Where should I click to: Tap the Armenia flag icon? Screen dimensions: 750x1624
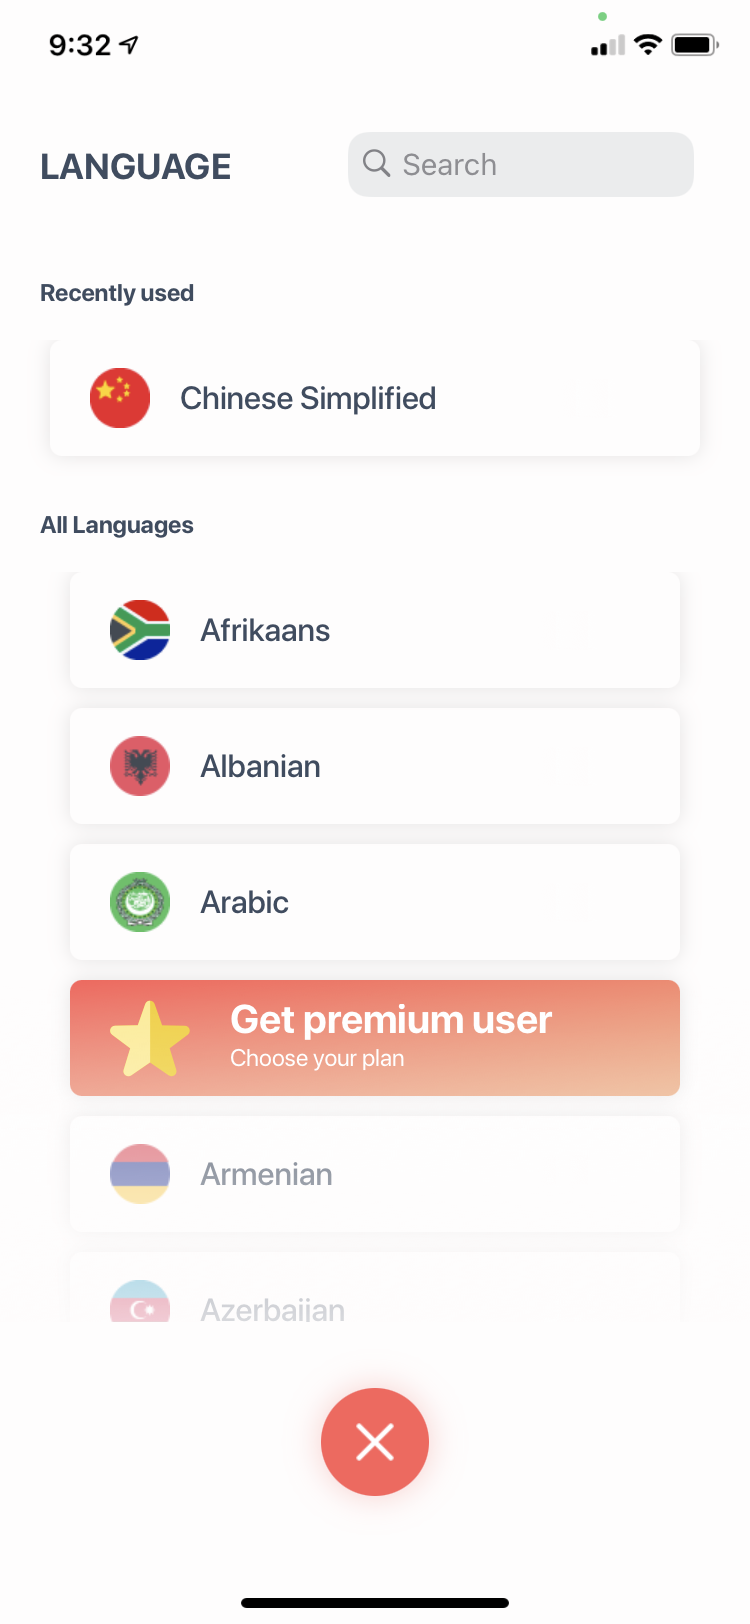point(140,1174)
